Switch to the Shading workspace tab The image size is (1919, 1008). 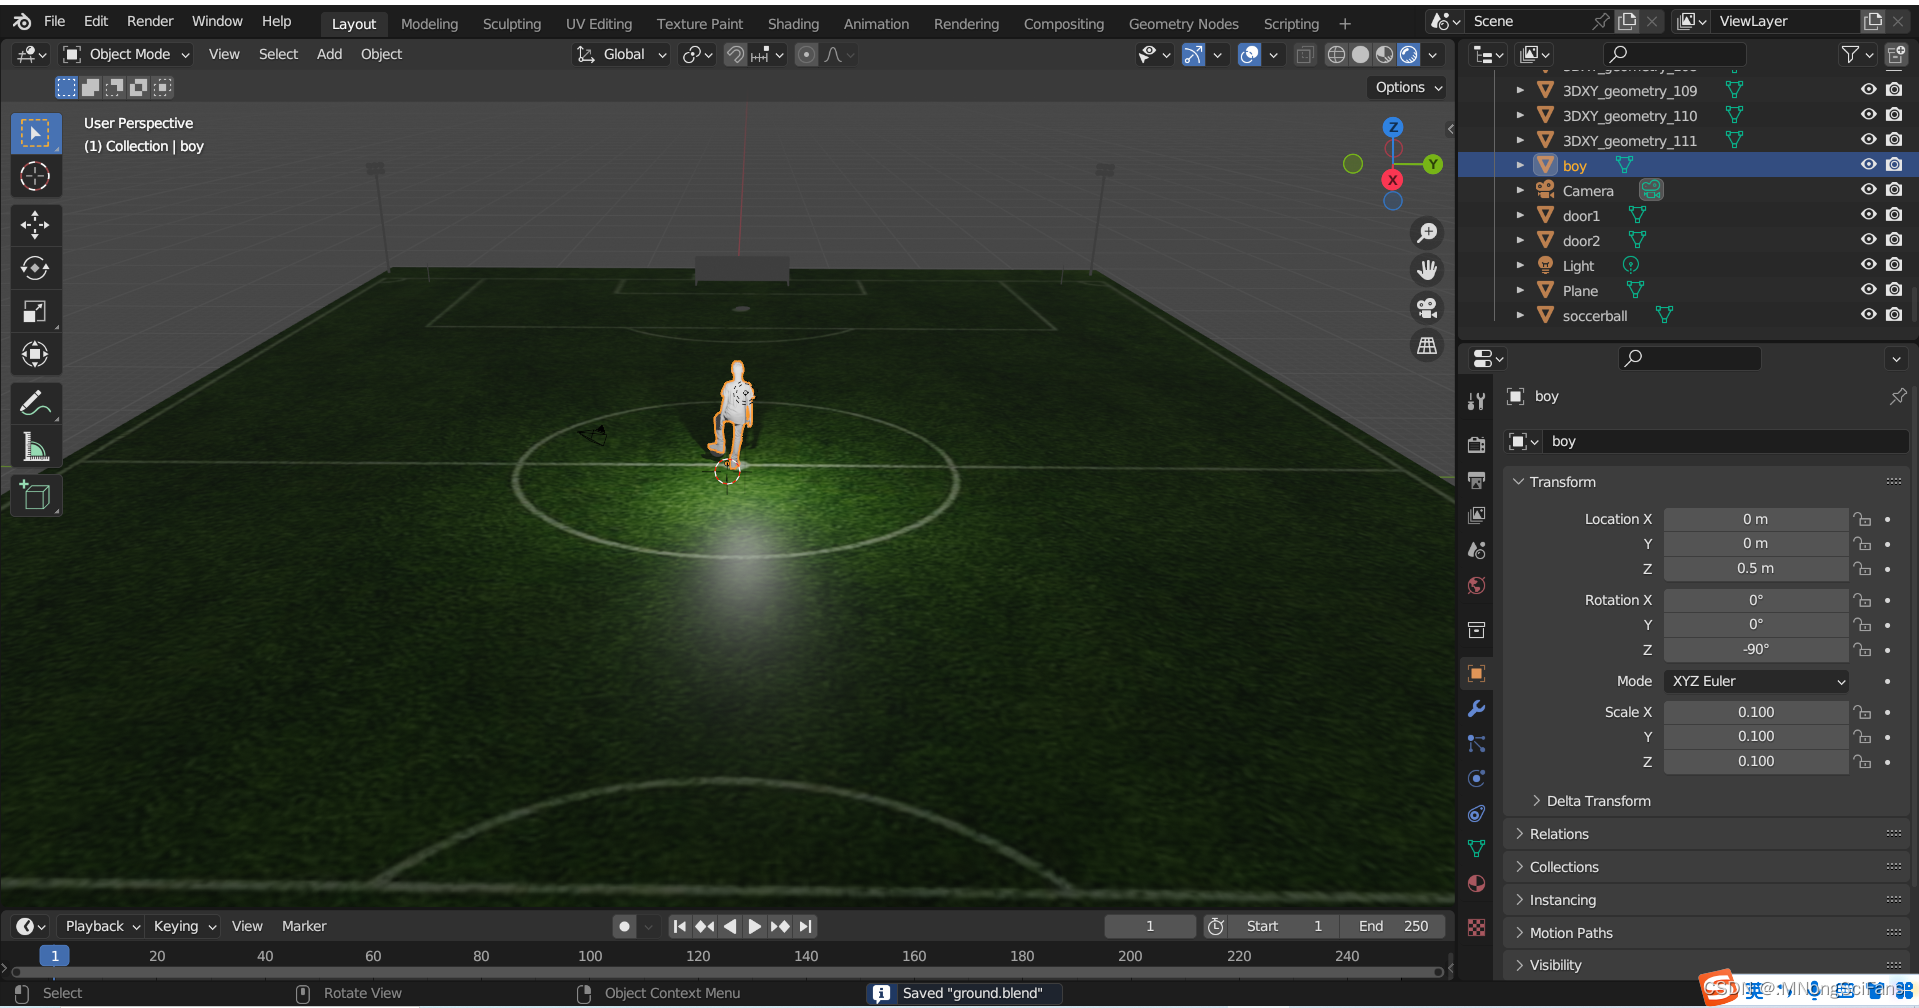(793, 23)
